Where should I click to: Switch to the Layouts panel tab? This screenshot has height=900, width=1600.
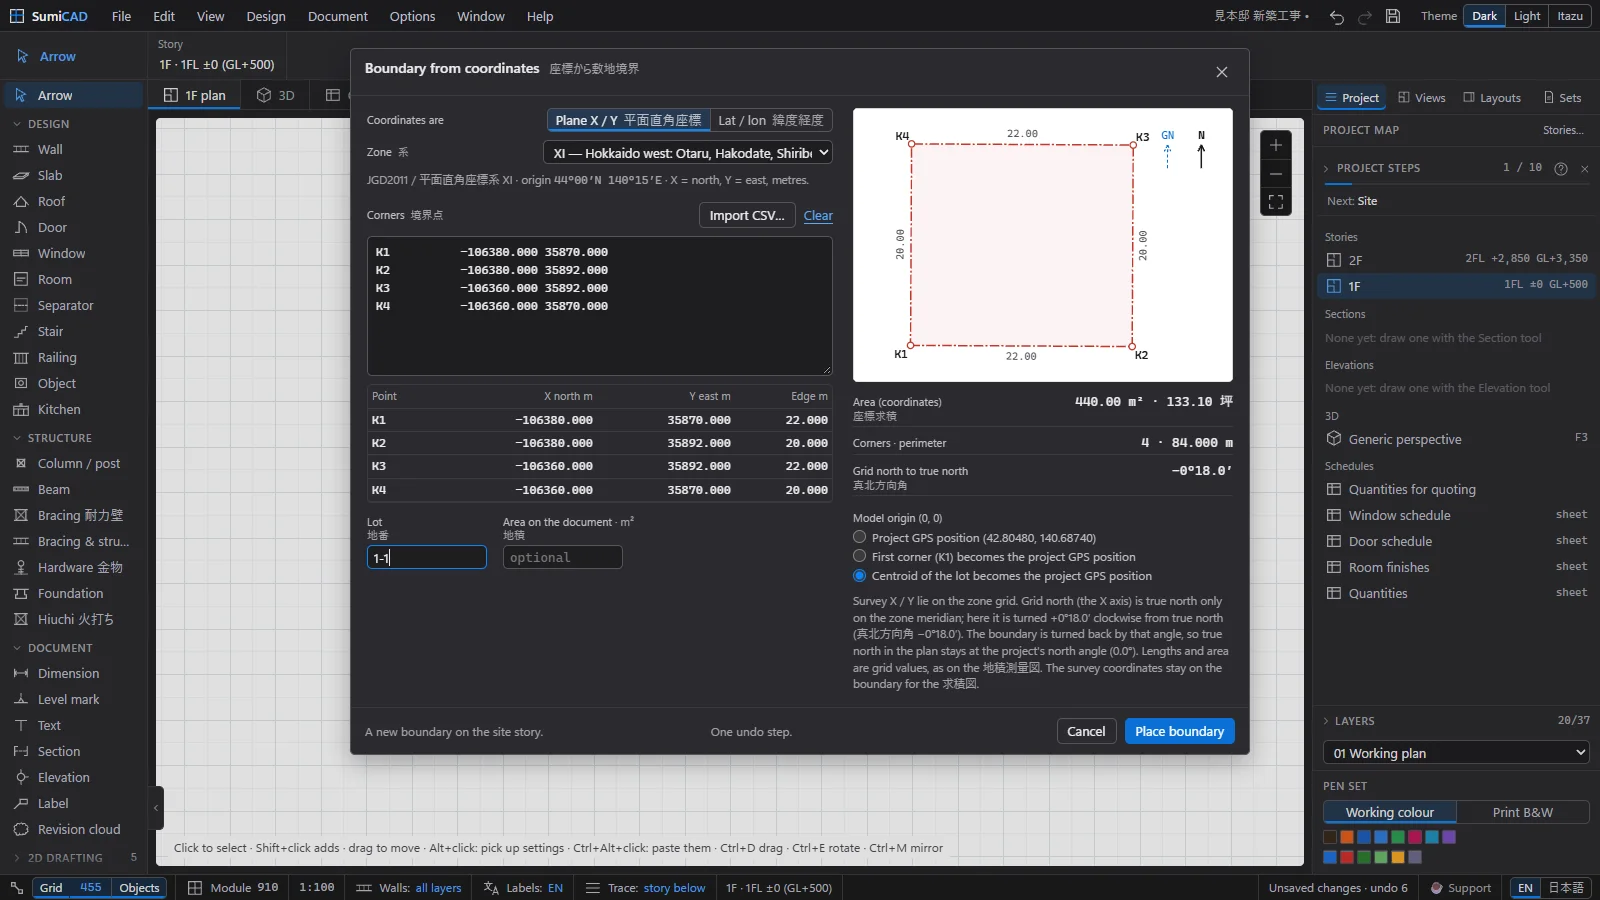[x=1492, y=98]
